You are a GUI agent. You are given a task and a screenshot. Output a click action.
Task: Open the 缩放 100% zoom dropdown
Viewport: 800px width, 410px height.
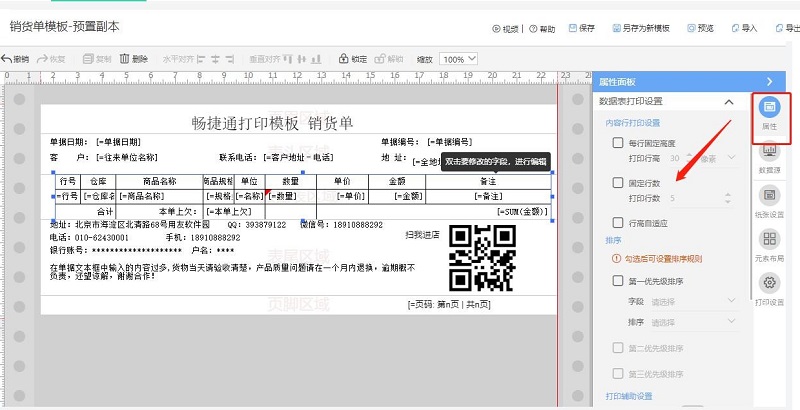tap(458, 59)
